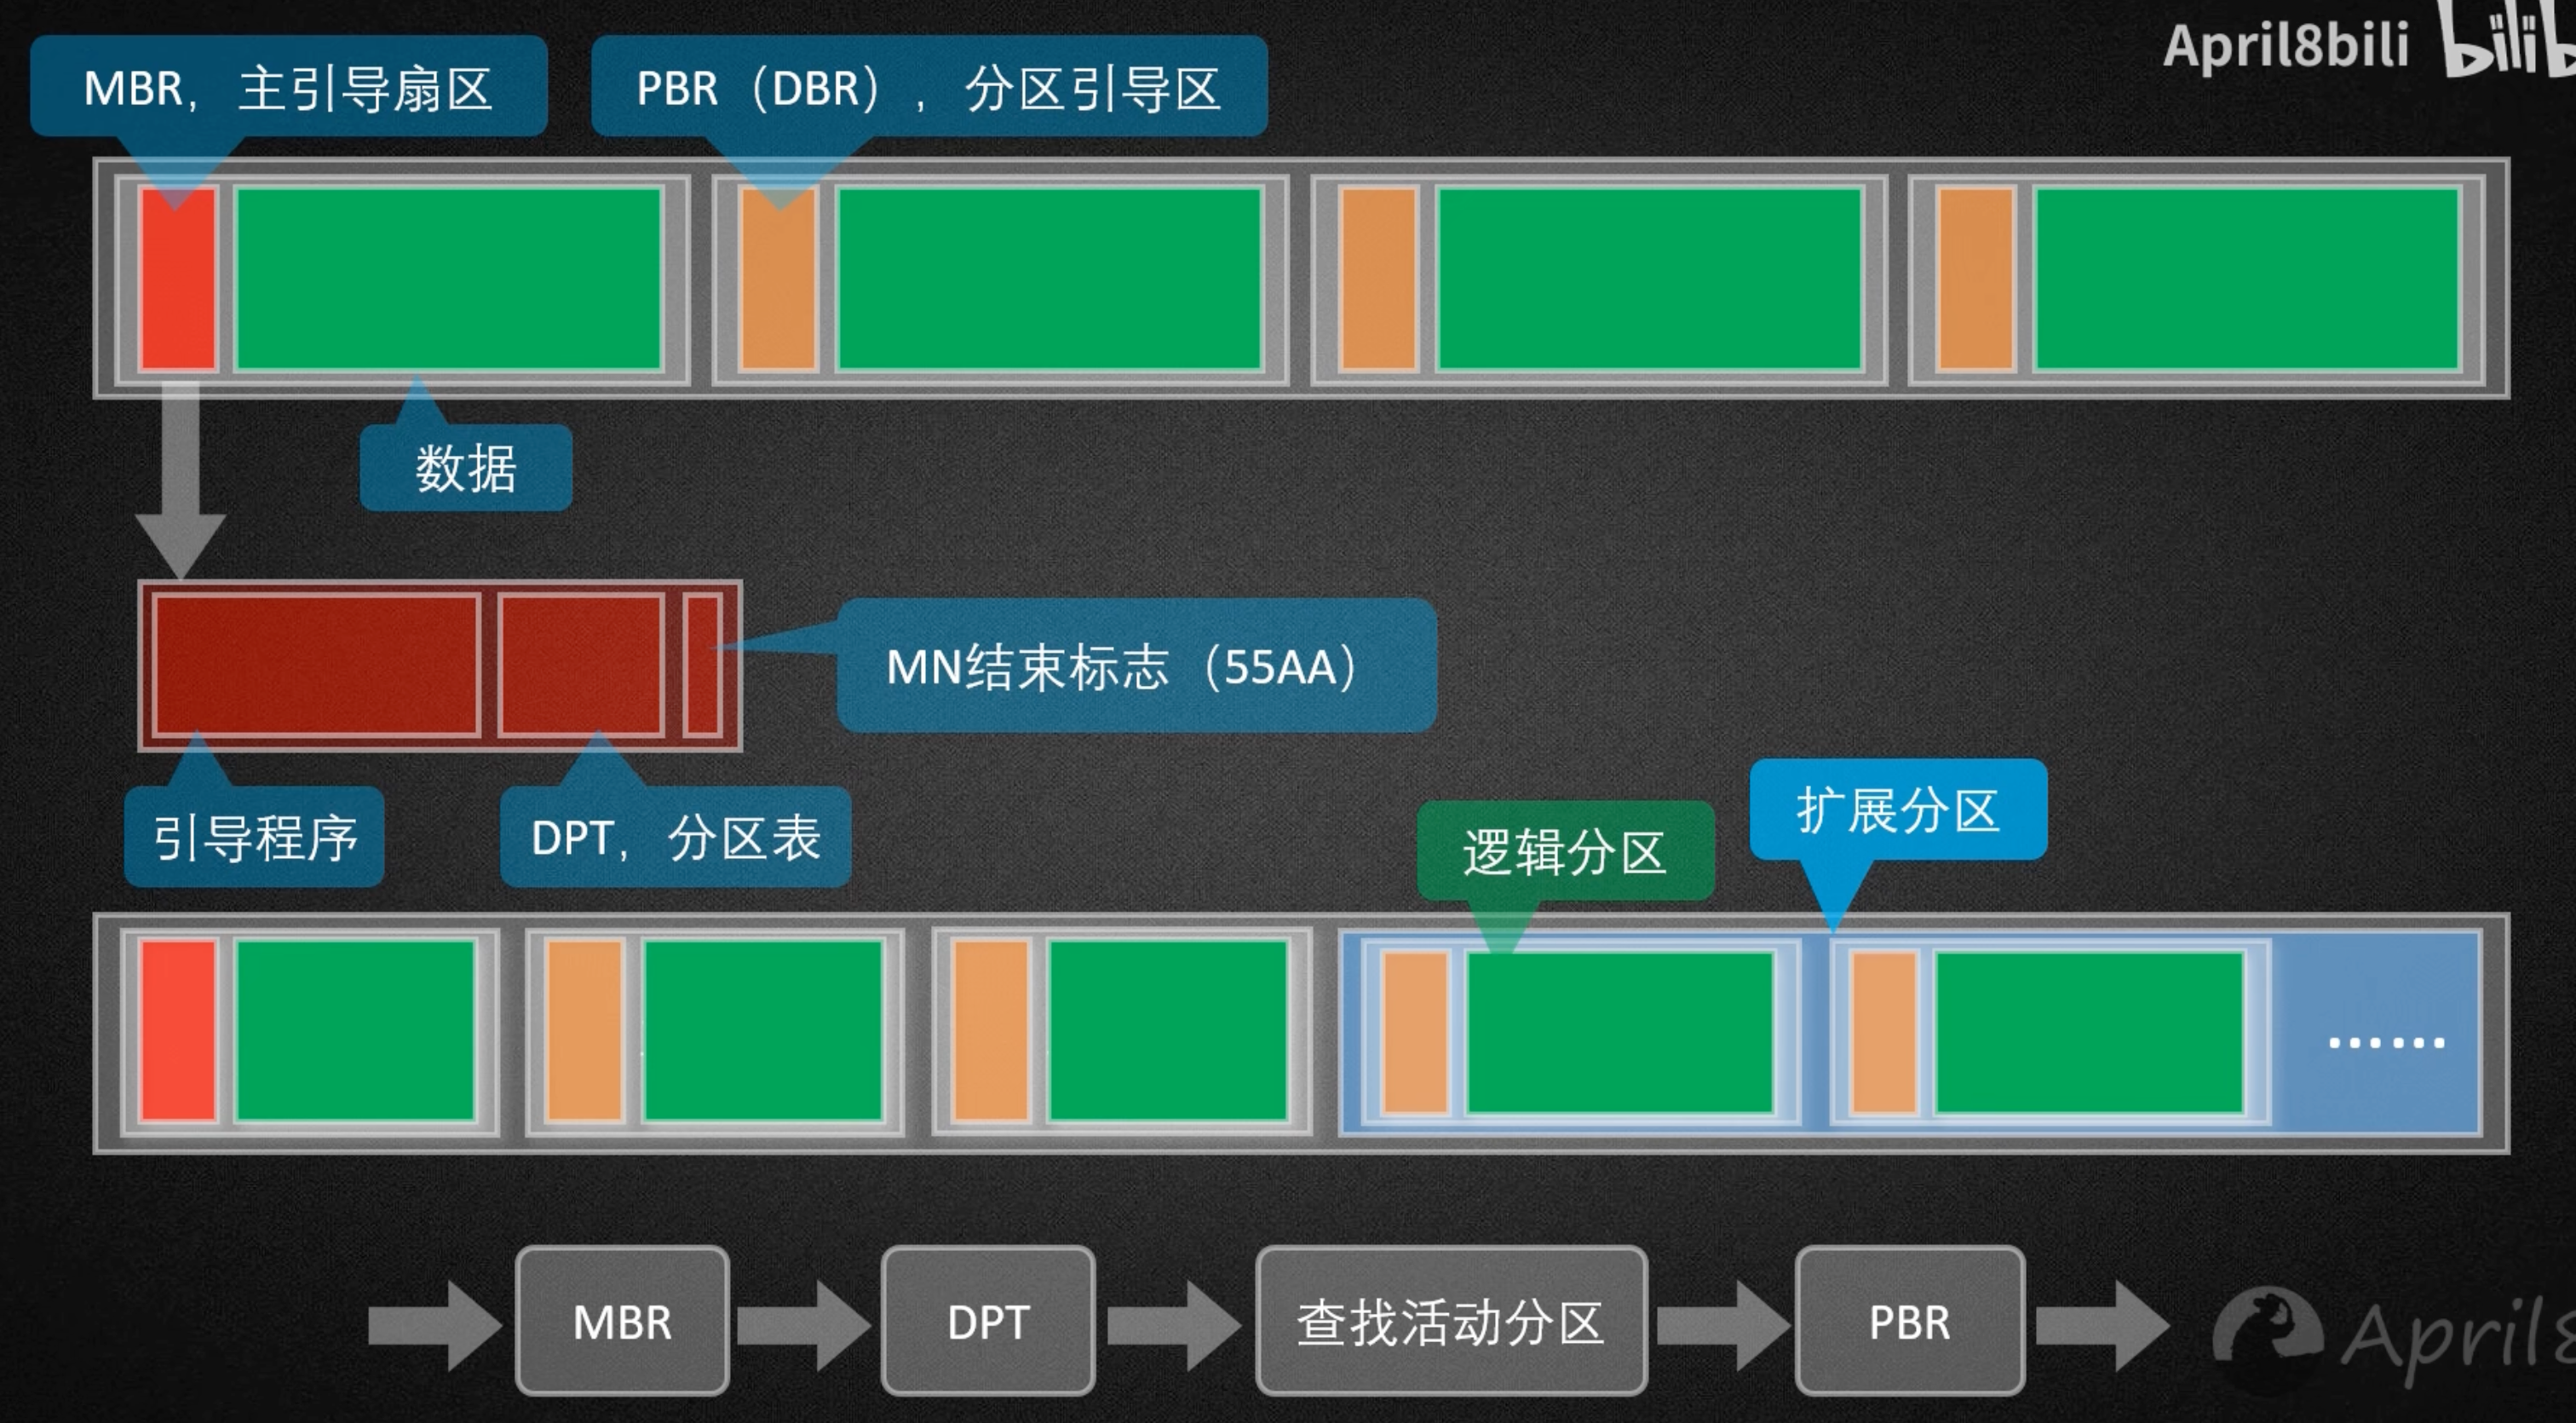Click the dark red box above 引导程序 label
The width and height of the screenshot is (2576, 1423).
(316, 665)
